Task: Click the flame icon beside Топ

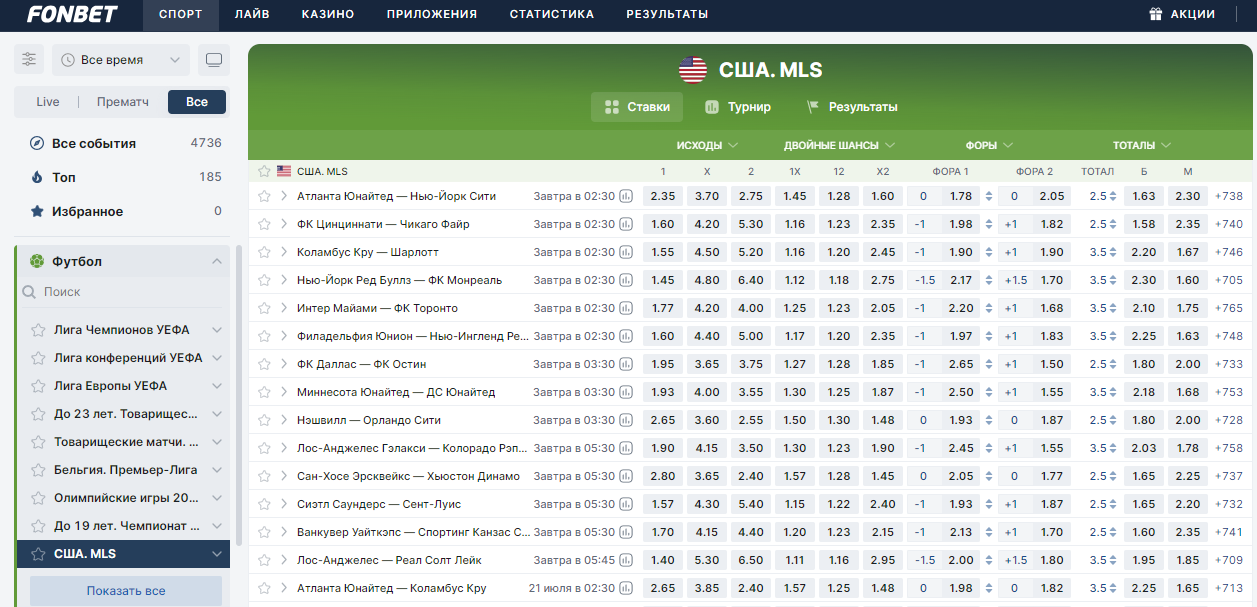Action: coord(37,177)
